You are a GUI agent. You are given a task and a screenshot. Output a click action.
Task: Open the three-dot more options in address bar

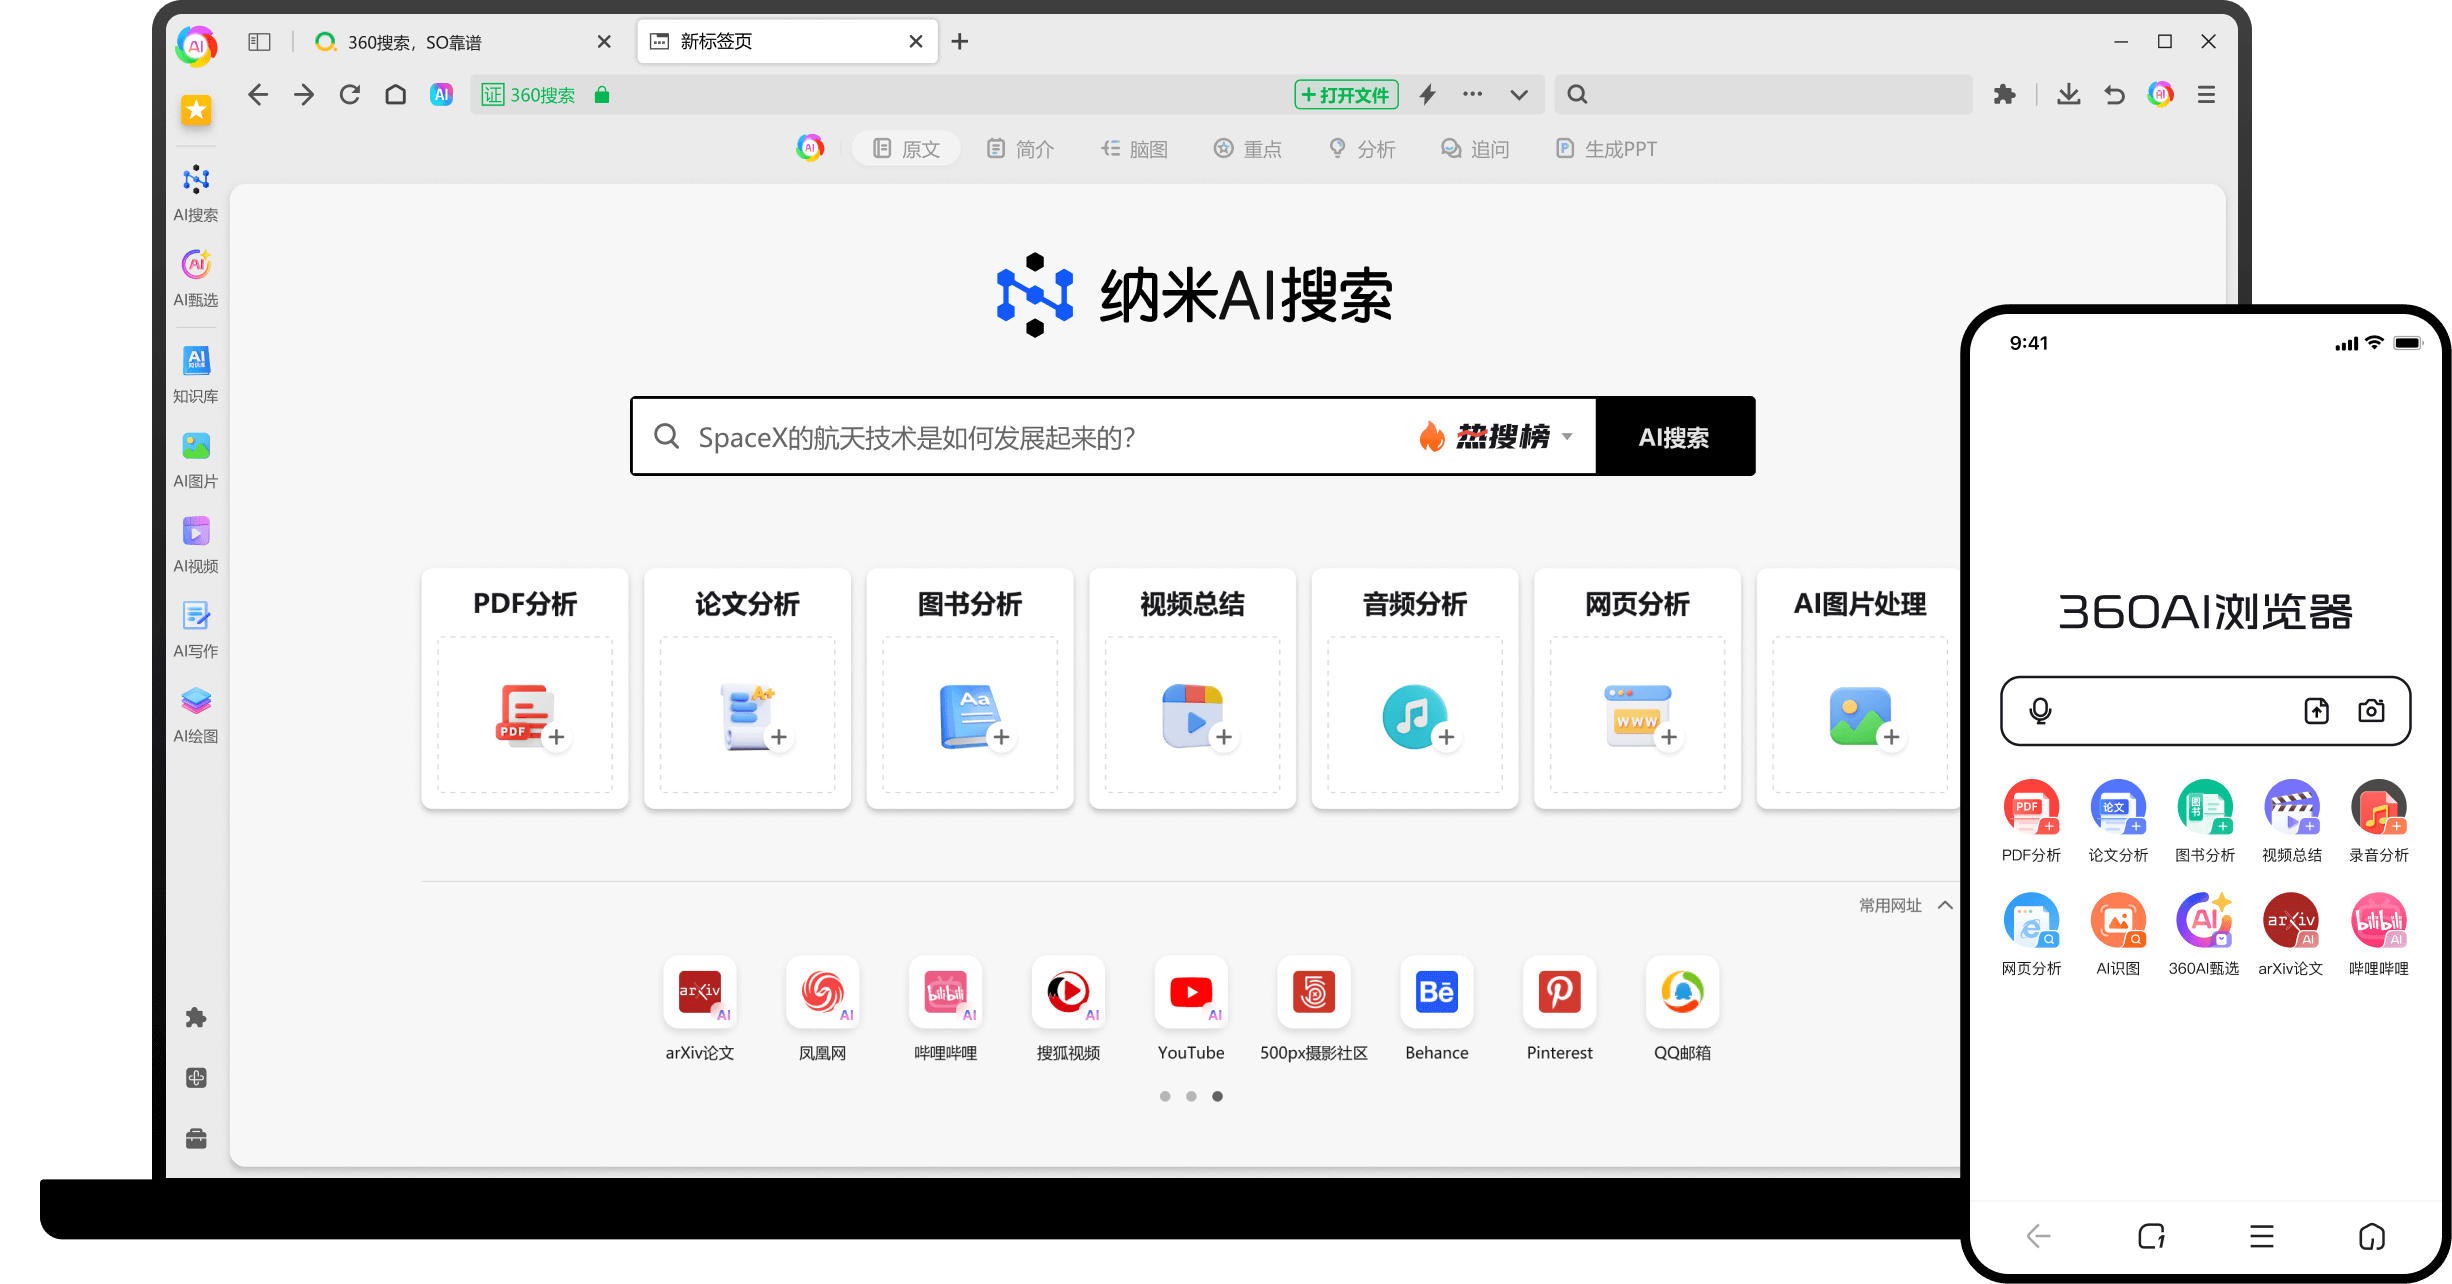1472,95
